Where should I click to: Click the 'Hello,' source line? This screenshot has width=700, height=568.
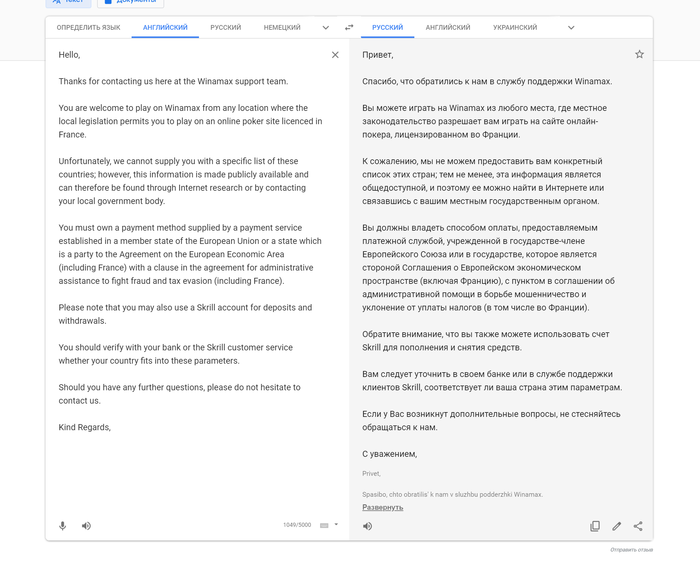click(69, 55)
